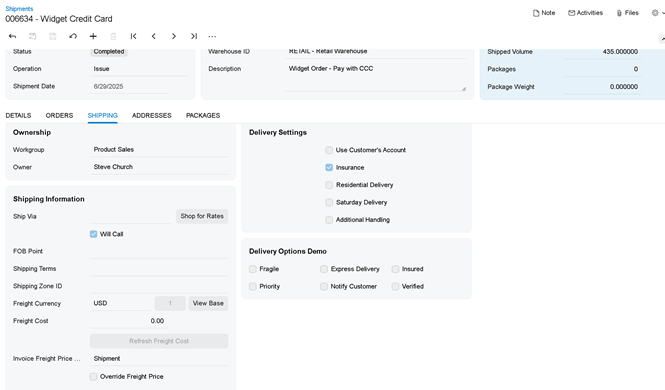Image resolution: width=665 pixels, height=390 pixels.
Task: Add a new shipment with plus icon
Action: click(x=93, y=36)
